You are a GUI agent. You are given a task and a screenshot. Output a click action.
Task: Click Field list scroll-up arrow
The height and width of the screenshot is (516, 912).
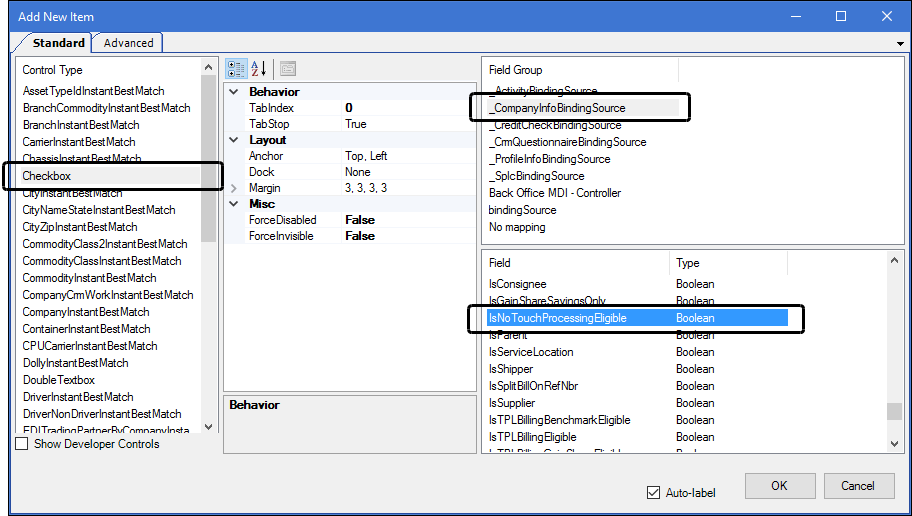(x=895, y=261)
